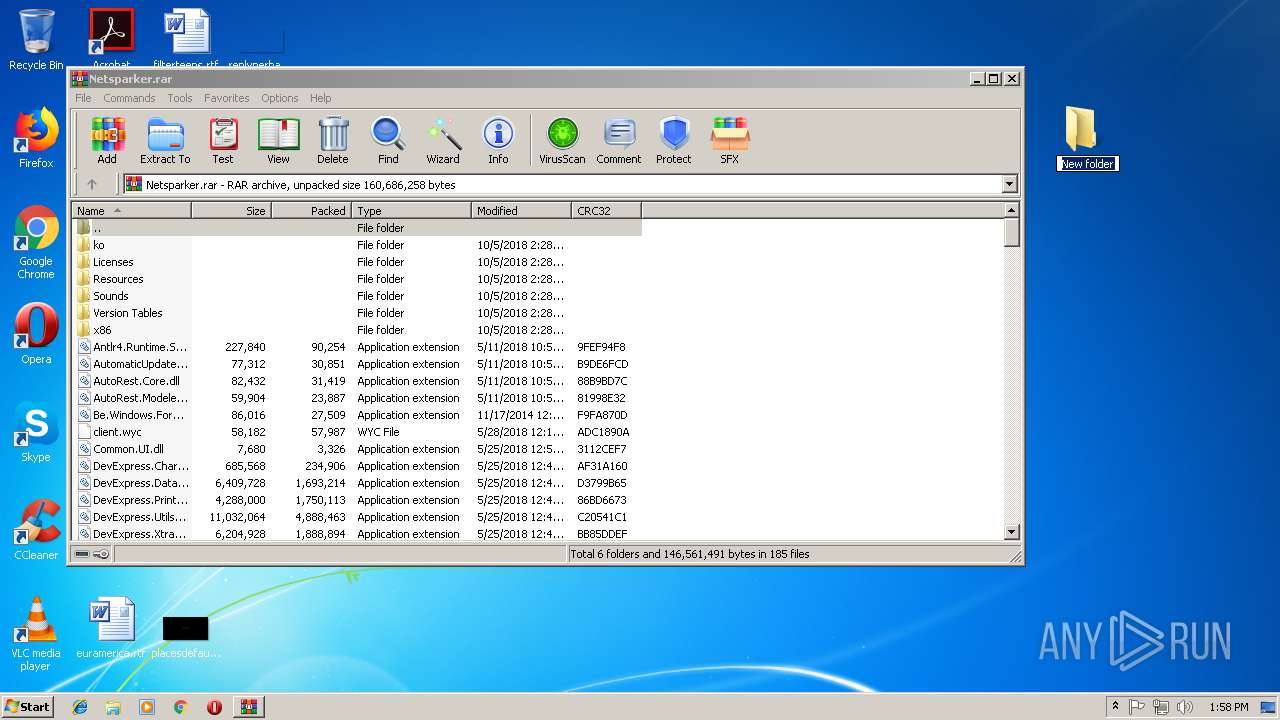Click the WinRAR taskbar button
1280x720 pixels.
click(x=249, y=707)
